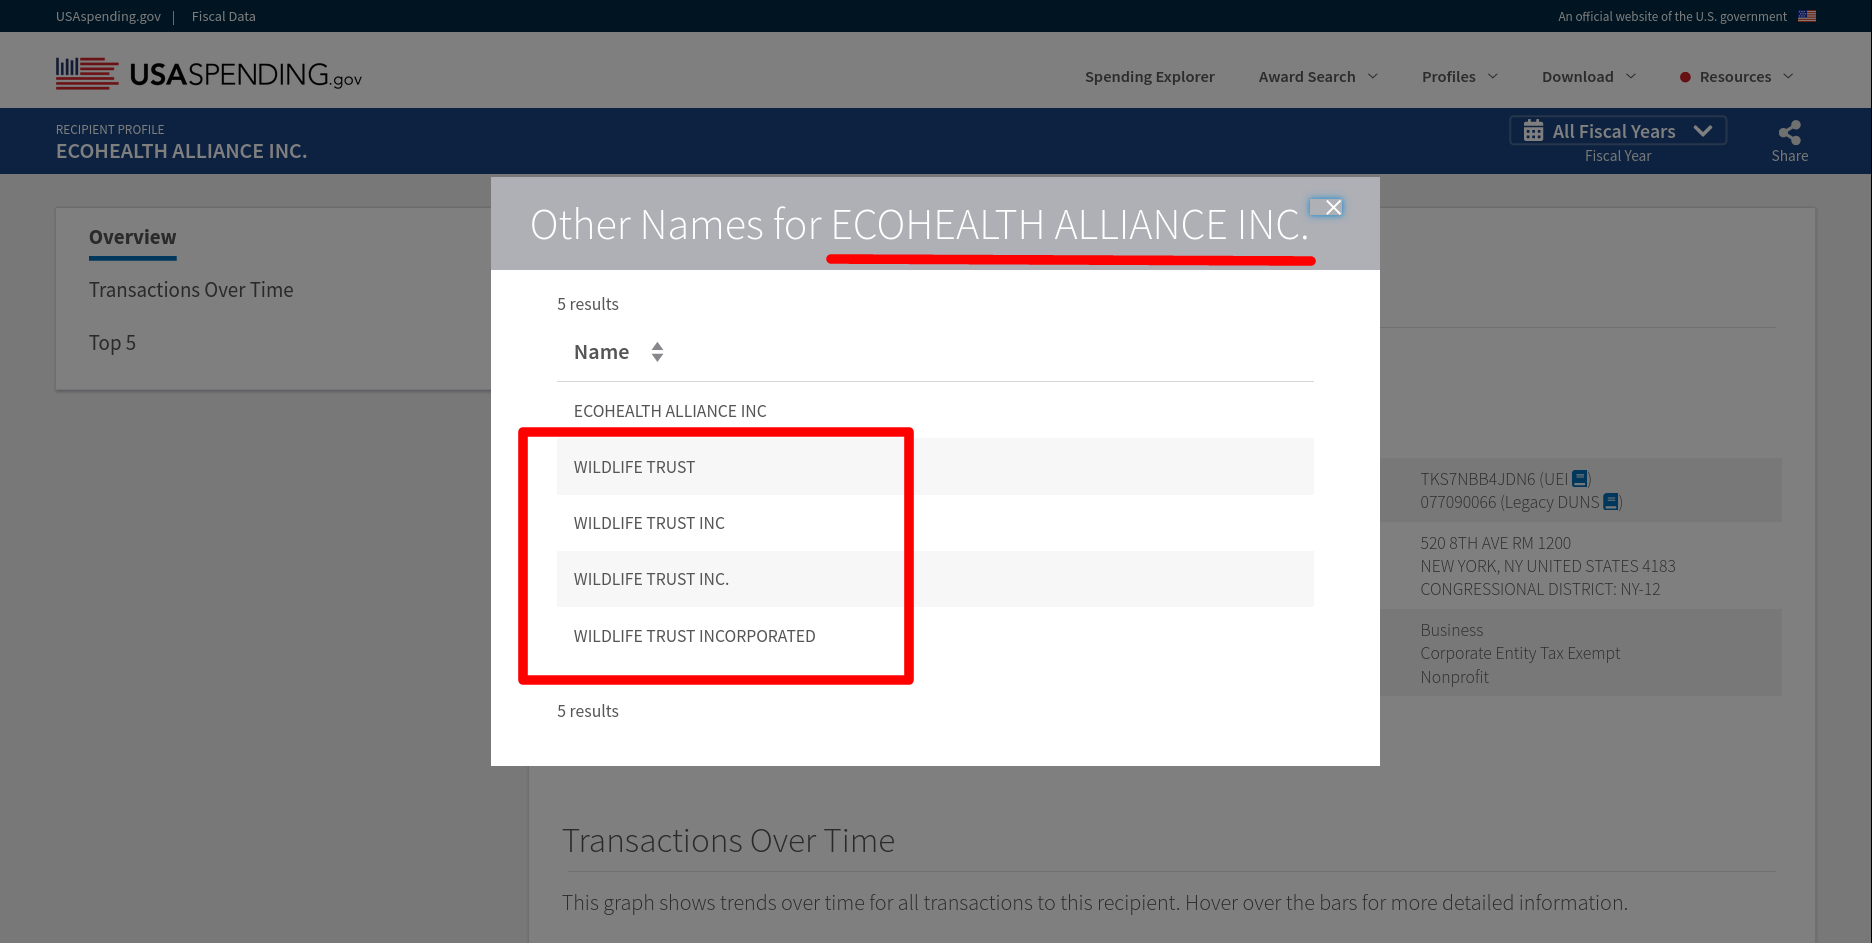The width and height of the screenshot is (1872, 943).
Task: Select WILDLIFE TRUST INCORPORATED row
Action: (x=935, y=636)
